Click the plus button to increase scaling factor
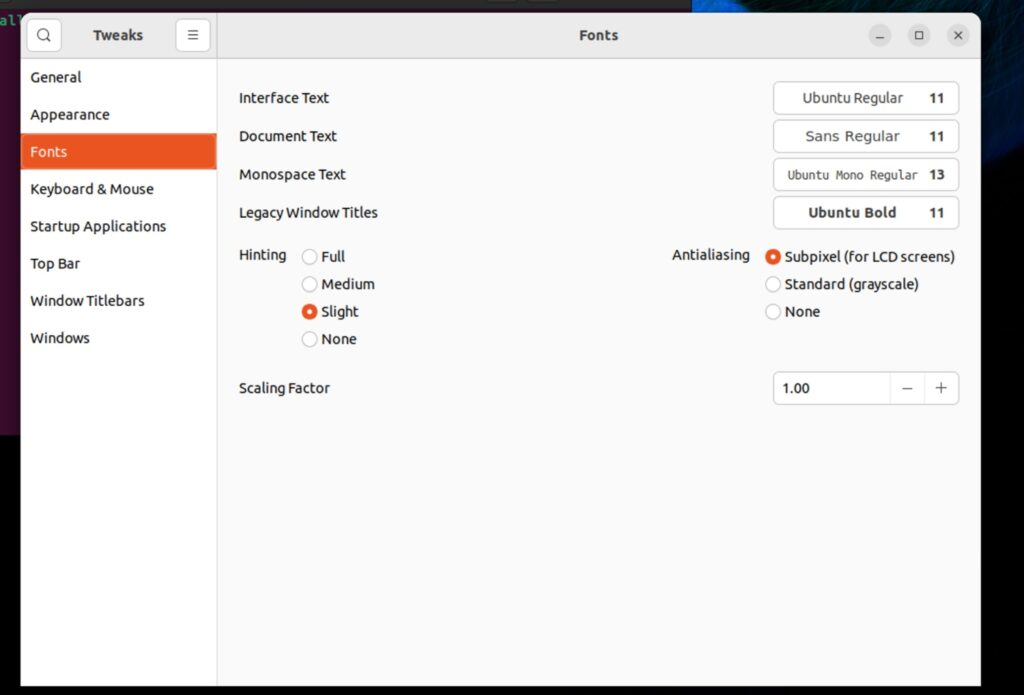1024x695 pixels. (941, 388)
